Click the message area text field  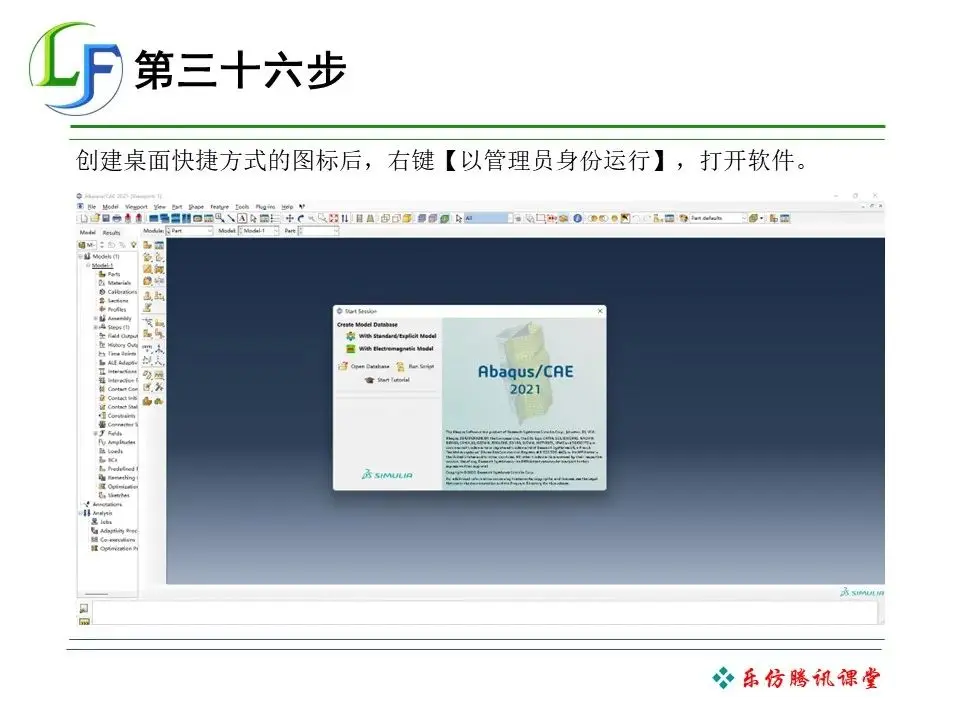tap(484, 613)
